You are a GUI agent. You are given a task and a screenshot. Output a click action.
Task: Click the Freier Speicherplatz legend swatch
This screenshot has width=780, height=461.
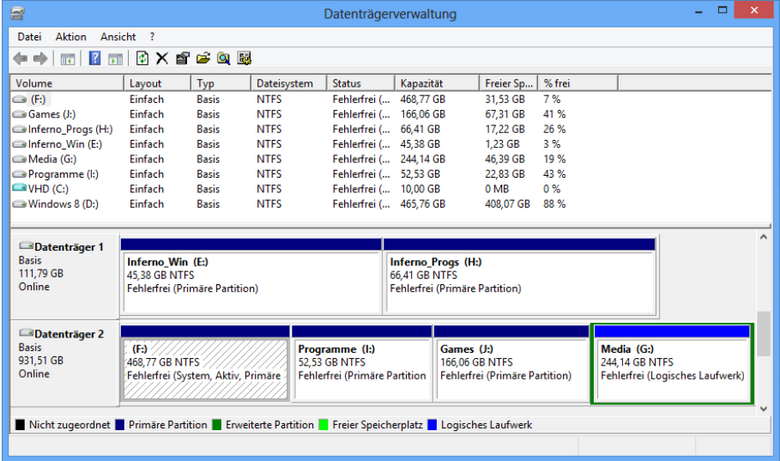tap(324, 425)
